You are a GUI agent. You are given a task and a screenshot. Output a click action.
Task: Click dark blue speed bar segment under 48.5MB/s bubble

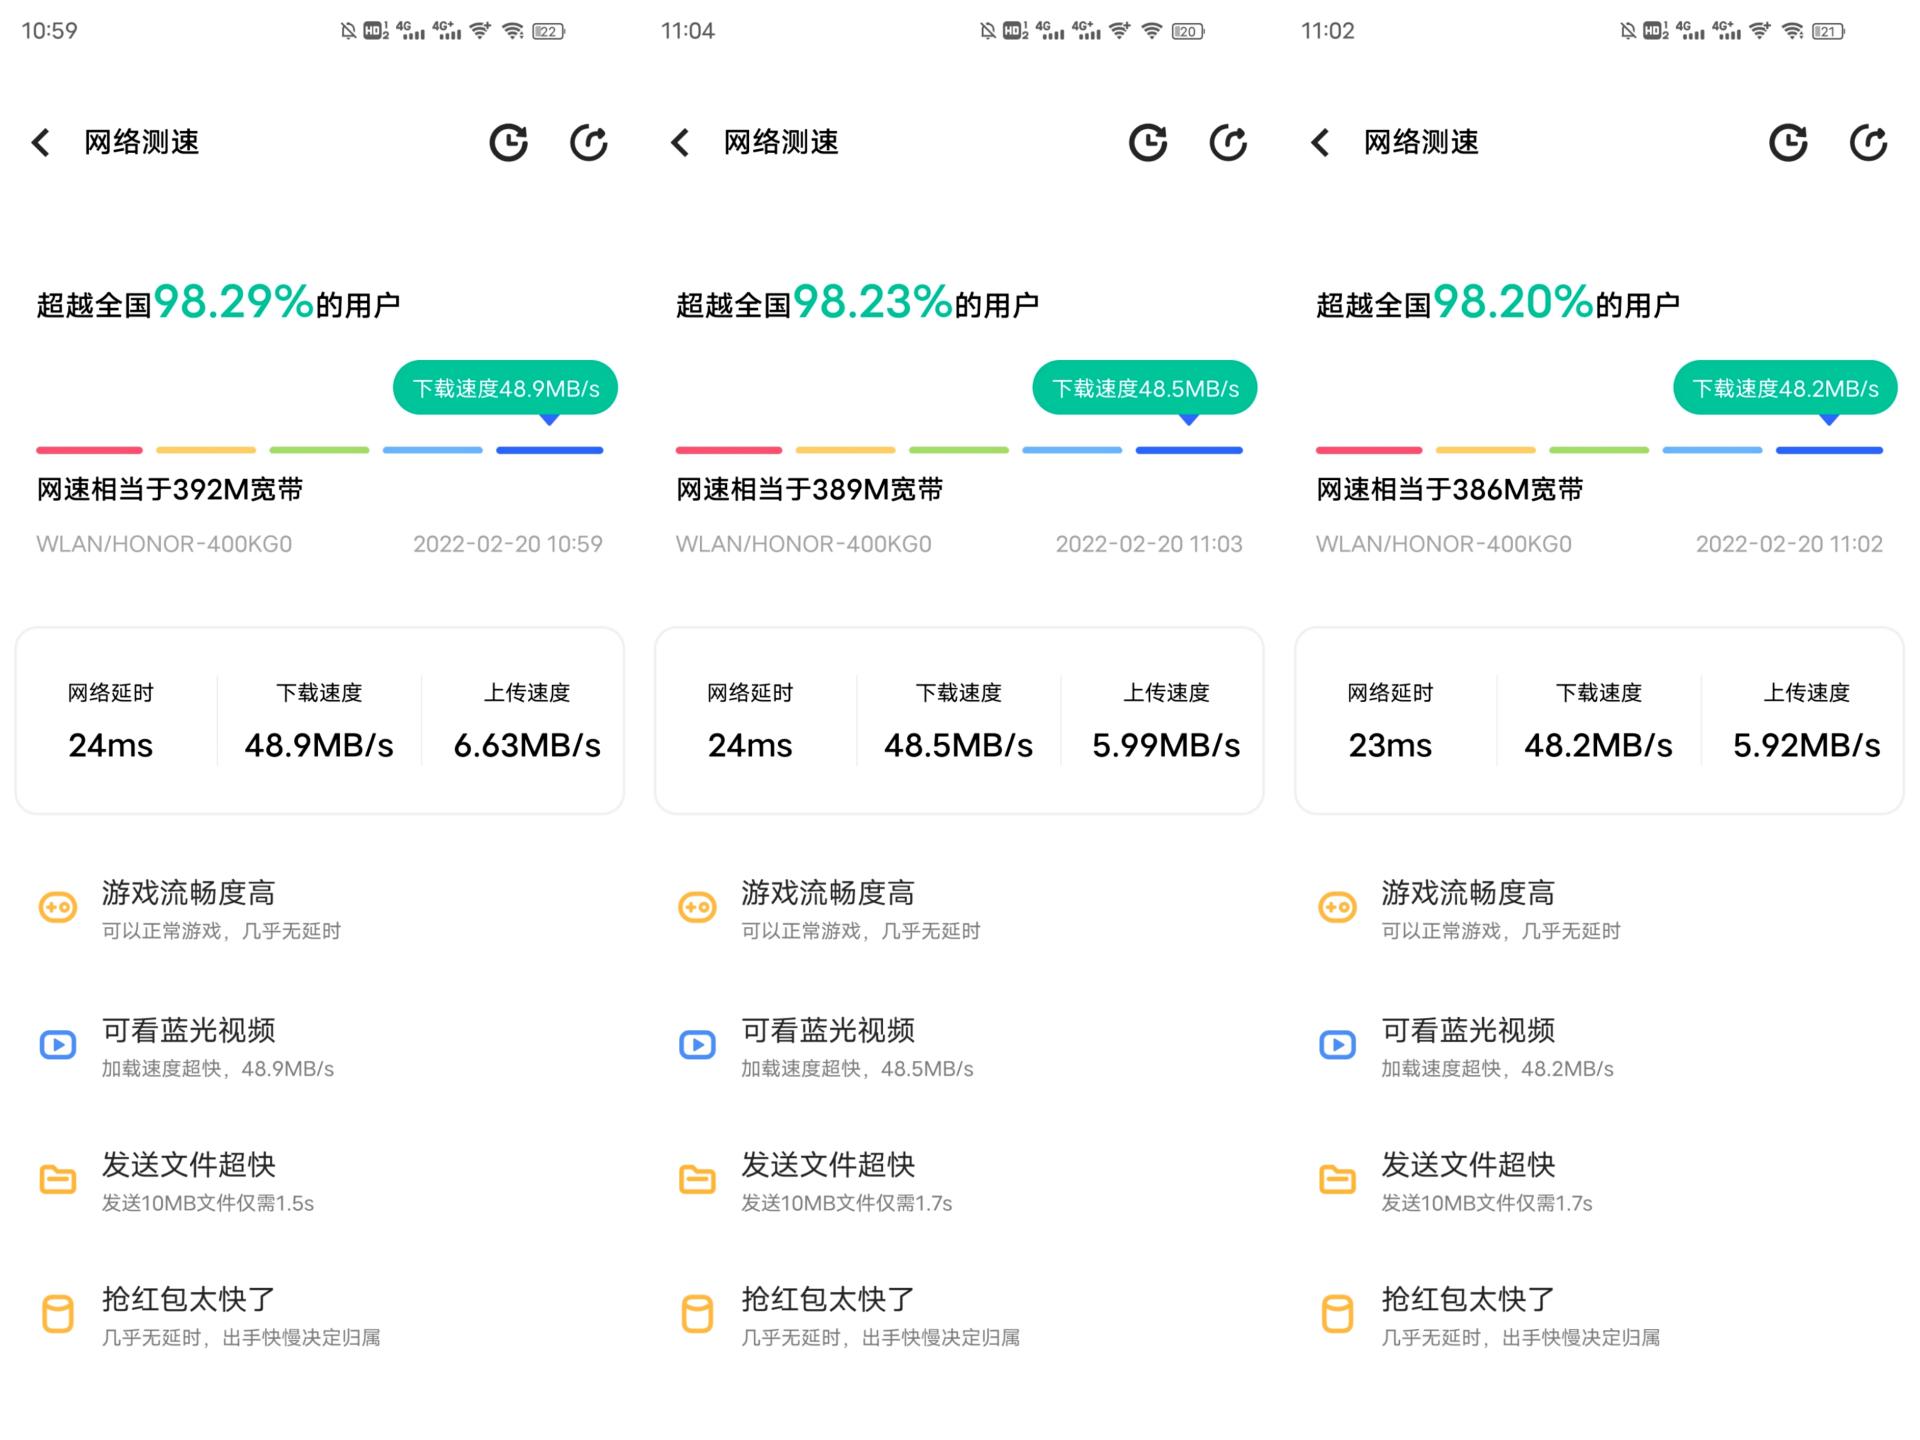(1188, 451)
